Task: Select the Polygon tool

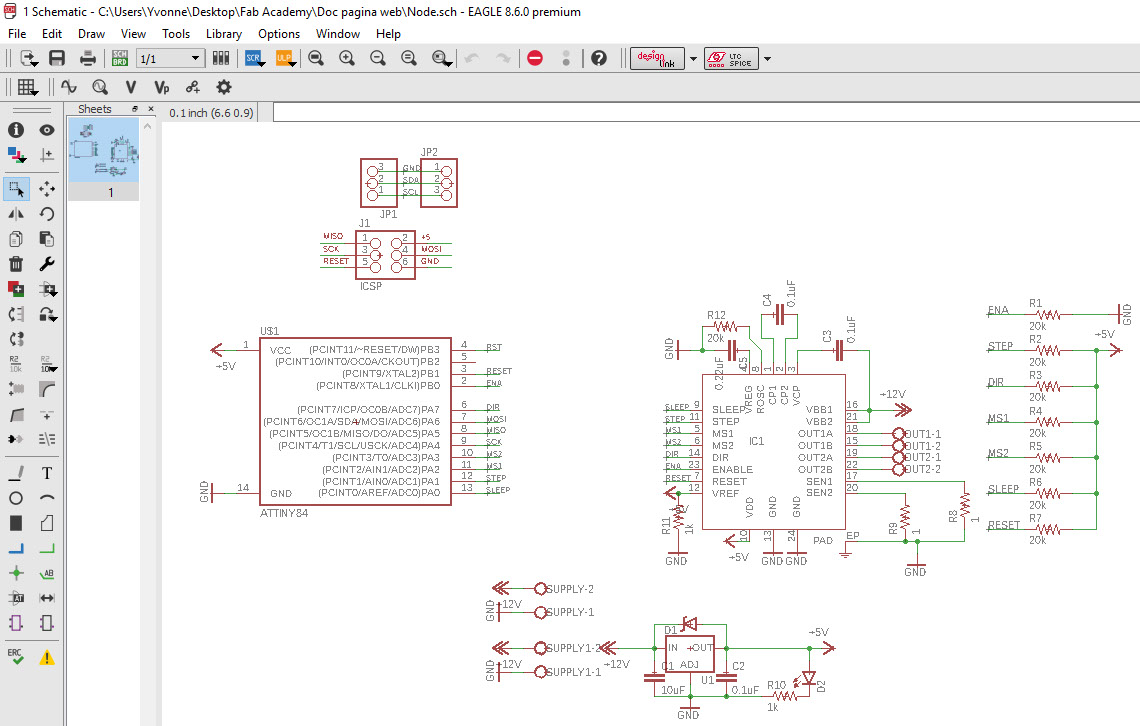Action: point(47,523)
